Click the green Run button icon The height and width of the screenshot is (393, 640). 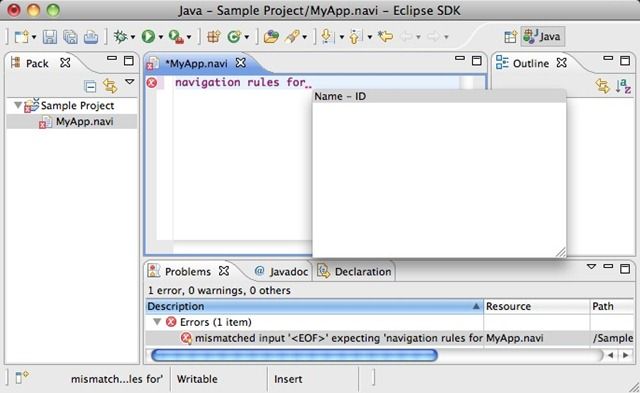pyautogui.click(x=148, y=37)
